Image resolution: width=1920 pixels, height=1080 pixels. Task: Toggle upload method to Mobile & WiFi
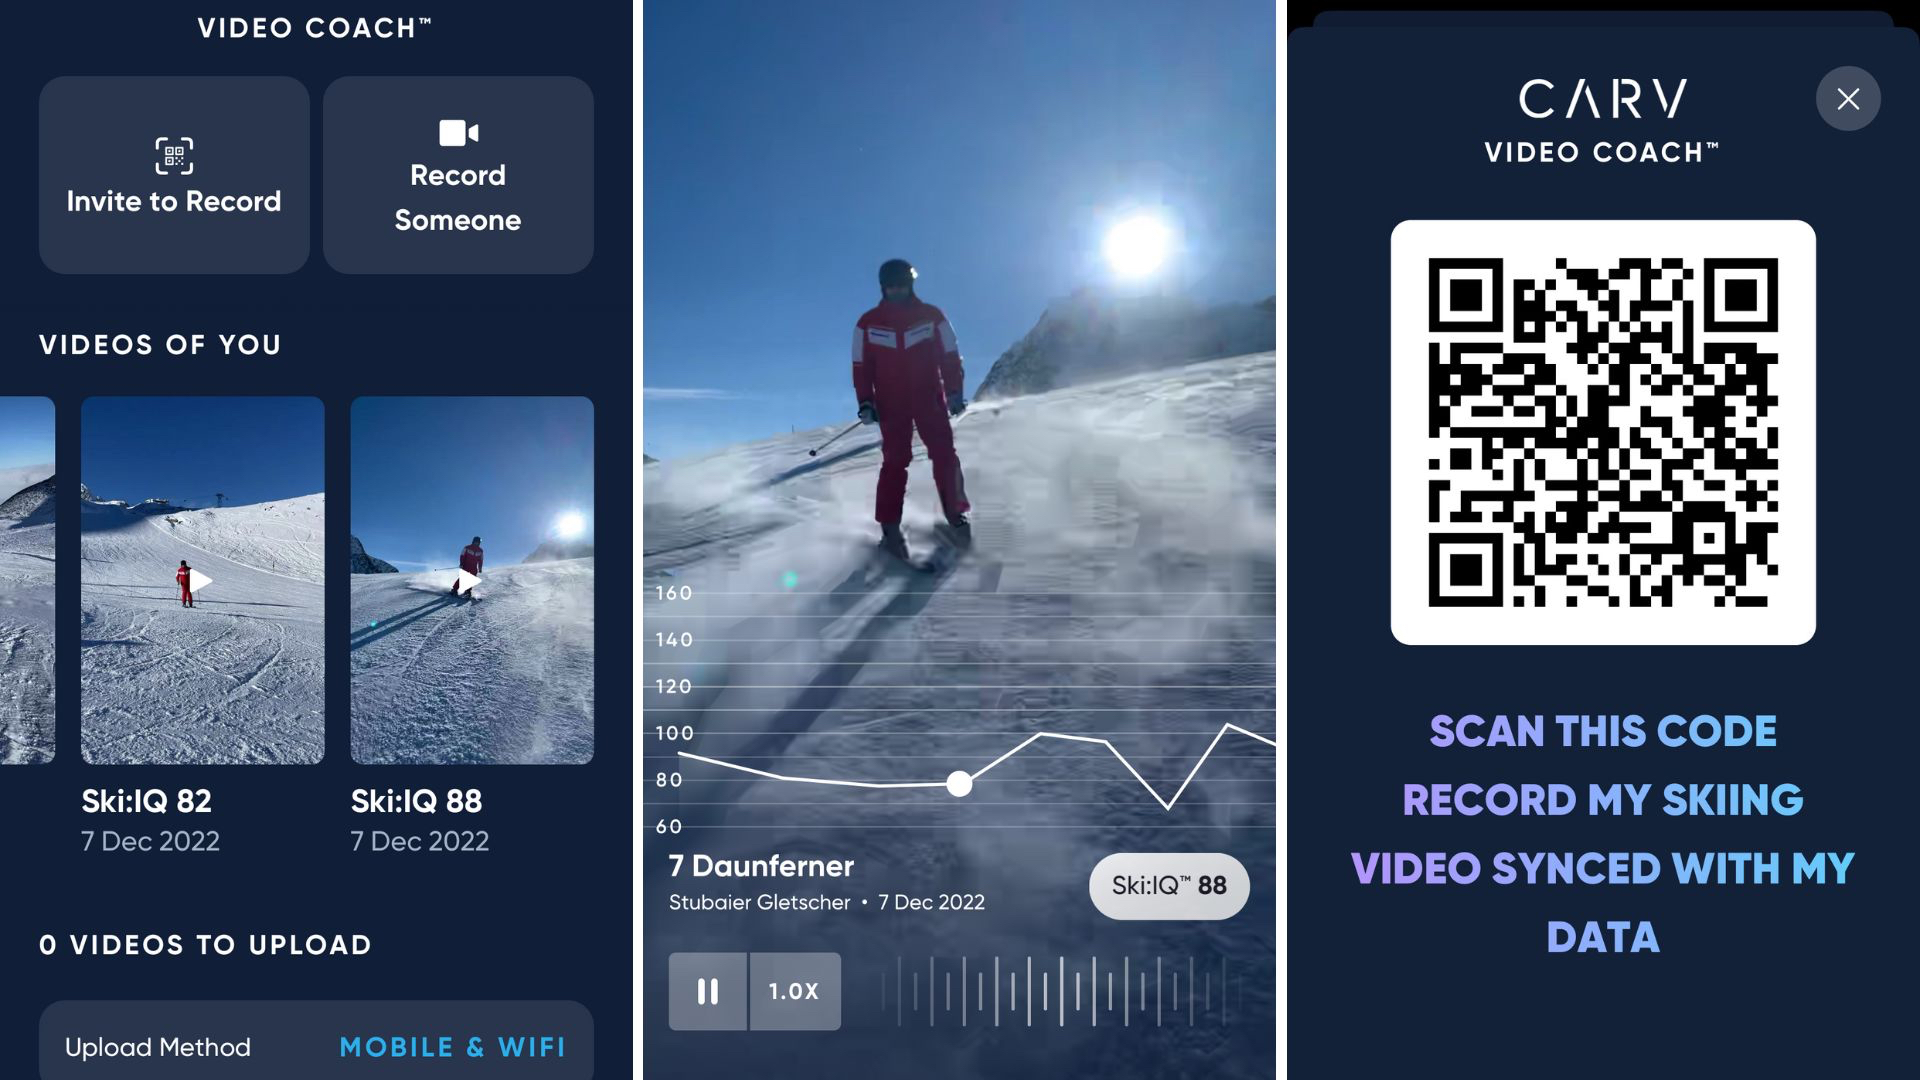(452, 1048)
